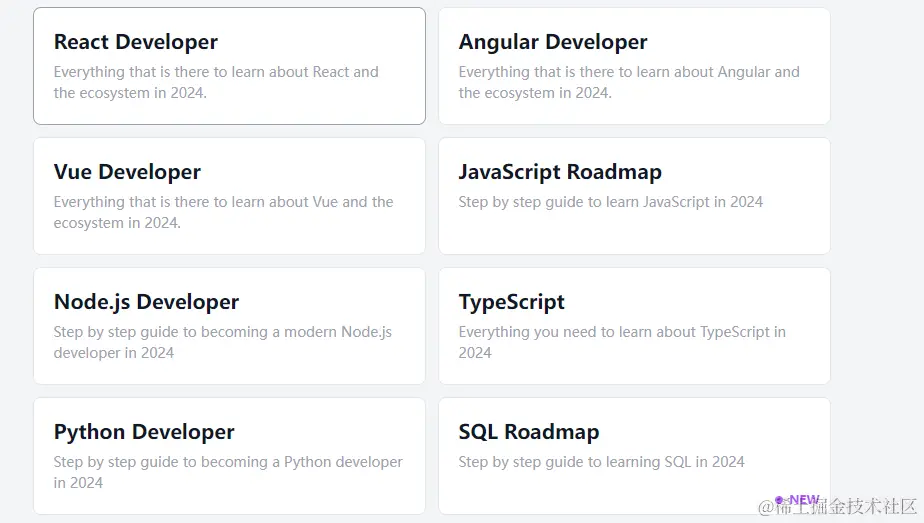Screen dimensions: 924x523
Task: Click the modern Node.js developer description
Action: click(223, 342)
